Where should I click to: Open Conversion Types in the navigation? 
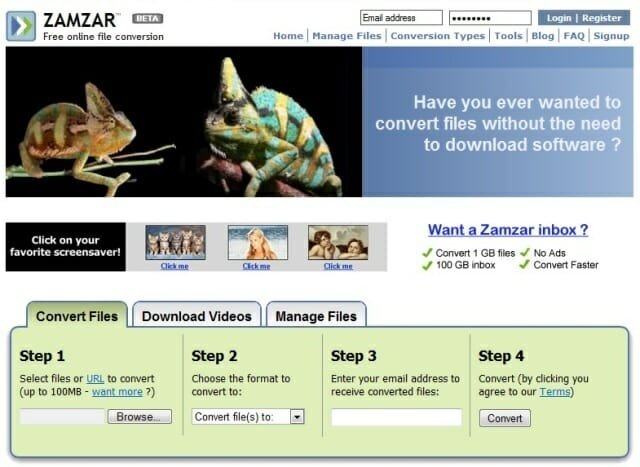click(x=438, y=36)
